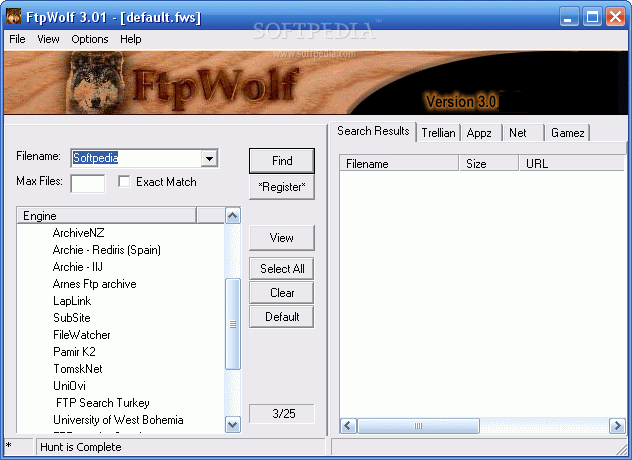
Task: Click the results horizontal scrollbar thumb
Action: click(x=418, y=426)
